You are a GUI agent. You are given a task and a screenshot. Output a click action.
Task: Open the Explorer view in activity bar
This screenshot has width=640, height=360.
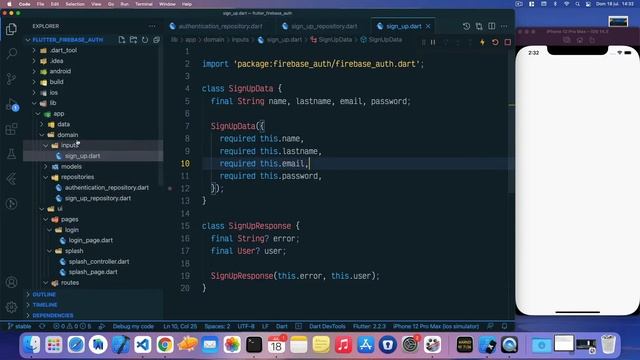click(11, 29)
